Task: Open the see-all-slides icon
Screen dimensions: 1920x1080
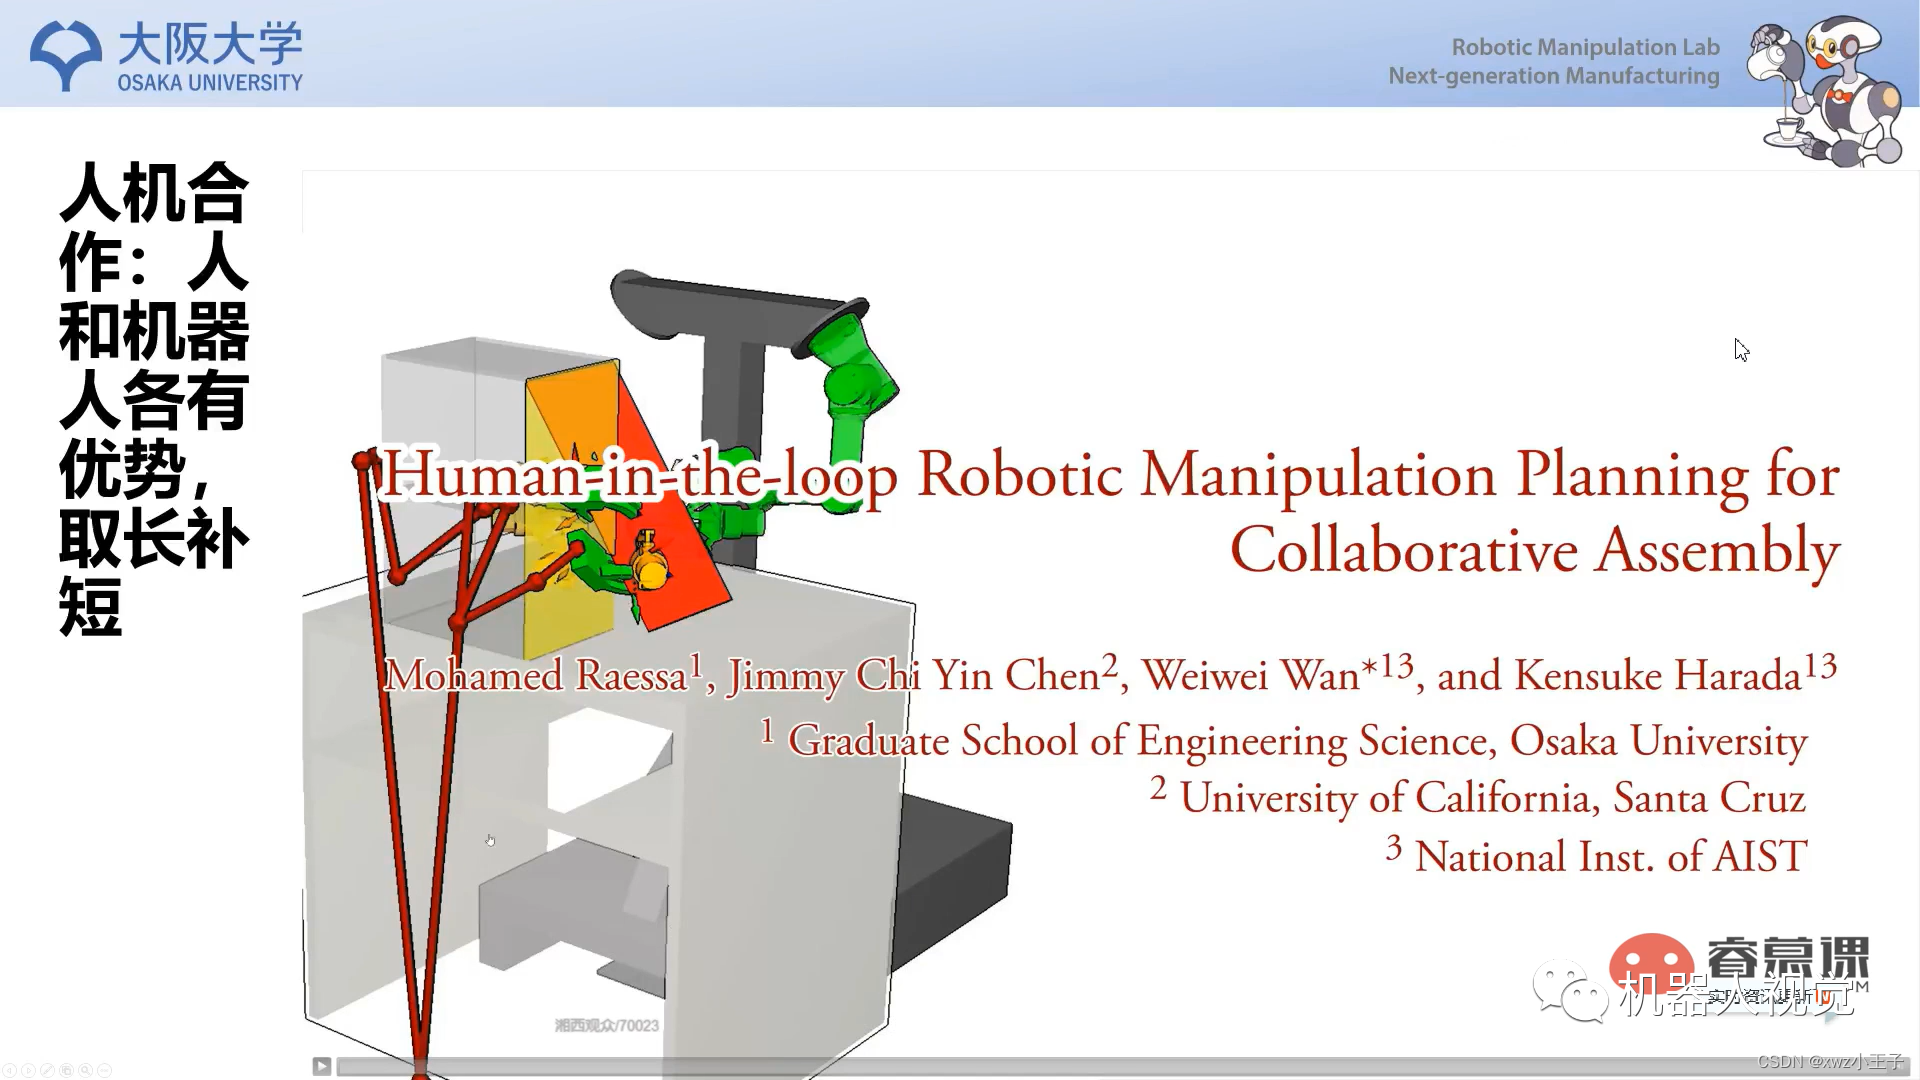Action: click(x=66, y=1070)
